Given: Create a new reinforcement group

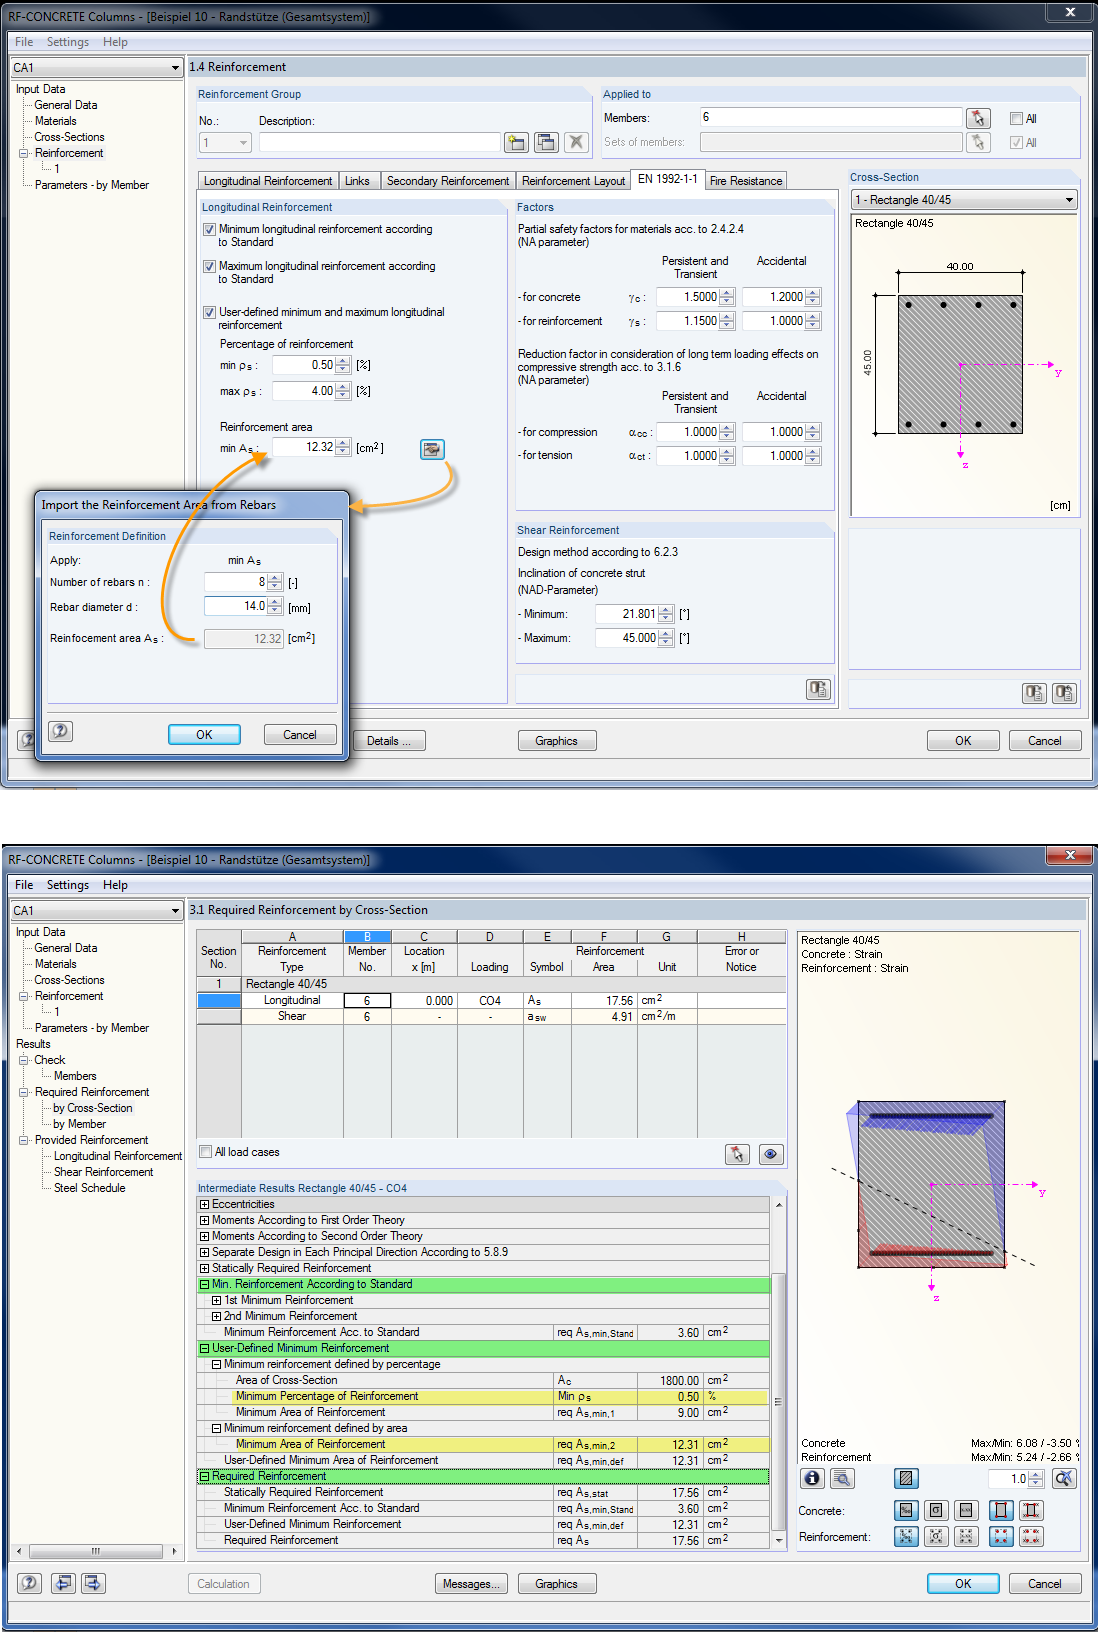Looking at the screenshot, I should 516,142.
